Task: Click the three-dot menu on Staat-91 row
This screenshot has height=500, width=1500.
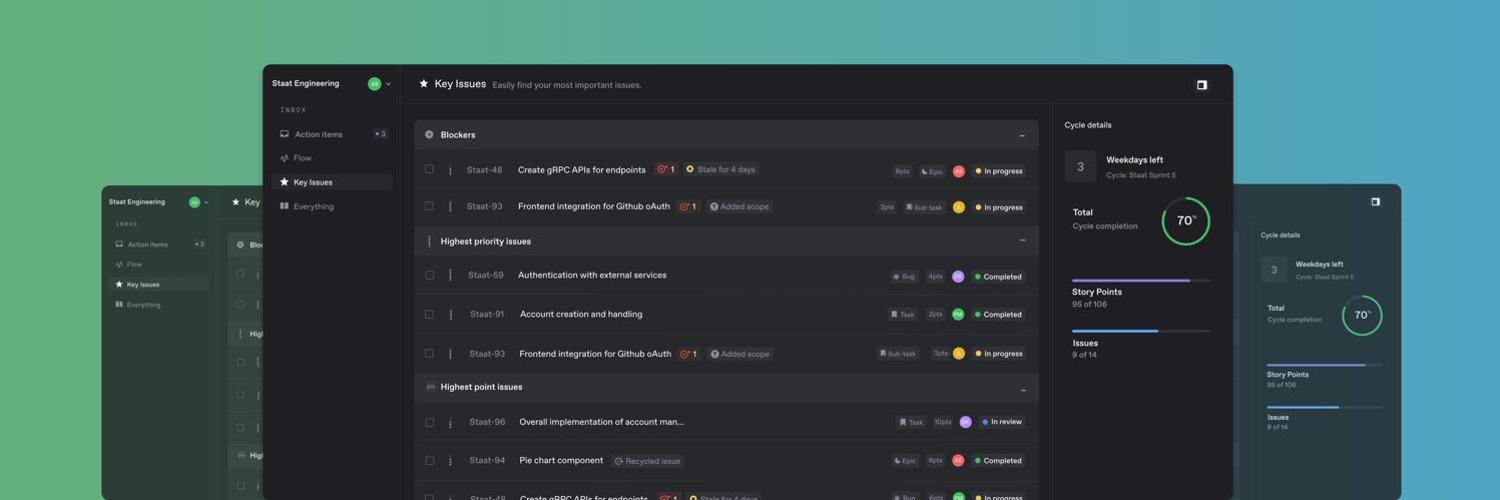Action: [x=449, y=314]
